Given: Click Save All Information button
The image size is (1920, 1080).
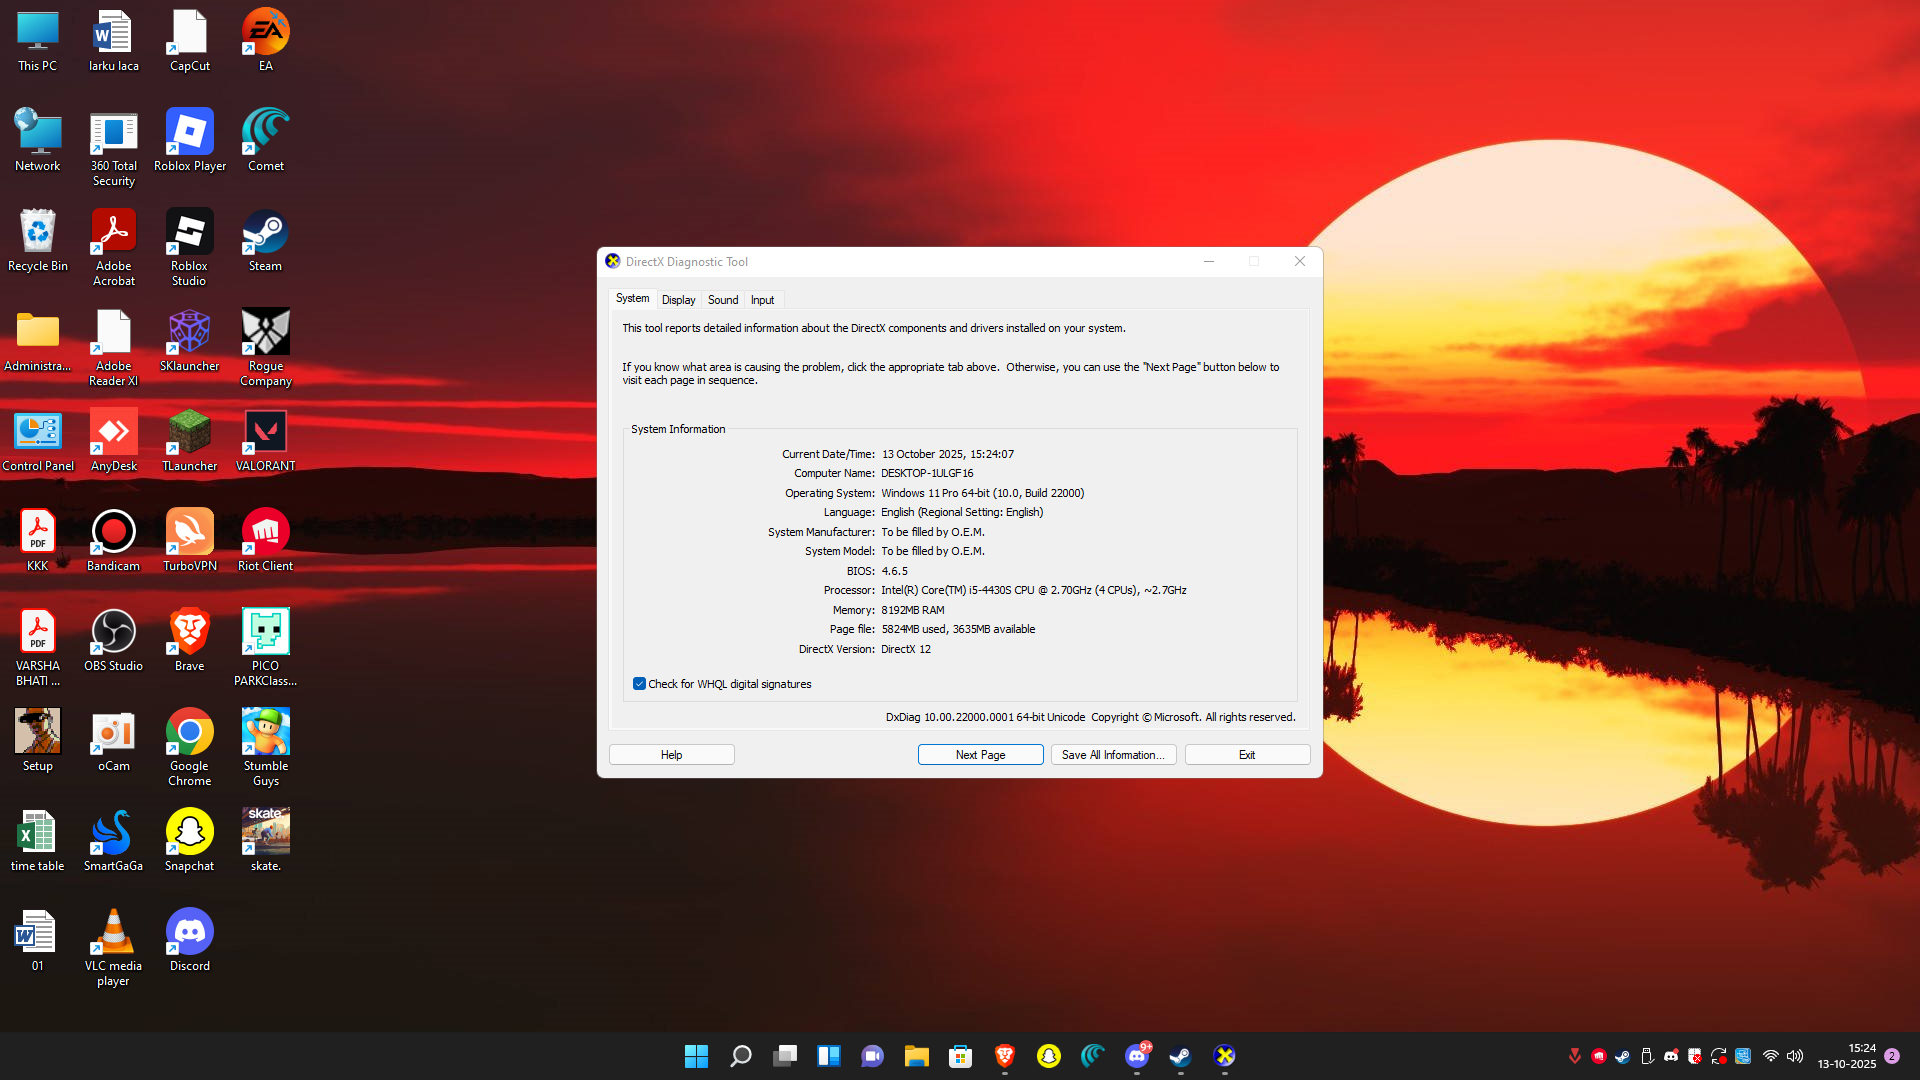Looking at the screenshot, I should (1112, 755).
